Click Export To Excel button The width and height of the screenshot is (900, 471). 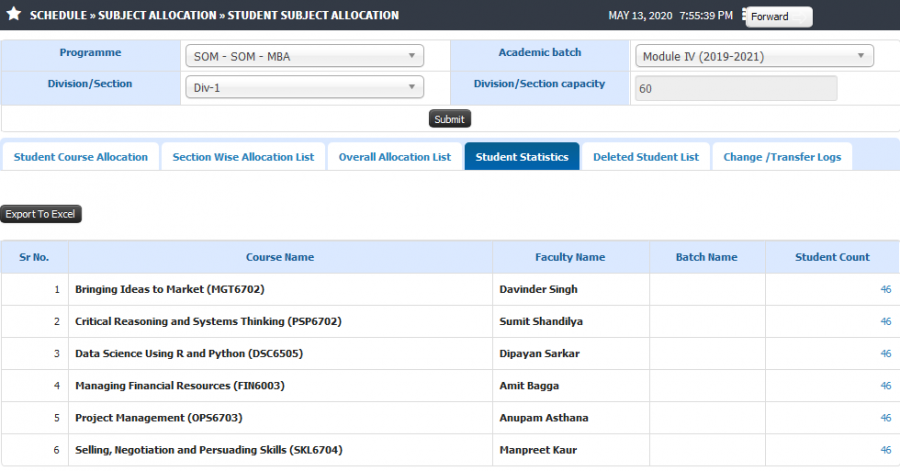click(x=41, y=214)
